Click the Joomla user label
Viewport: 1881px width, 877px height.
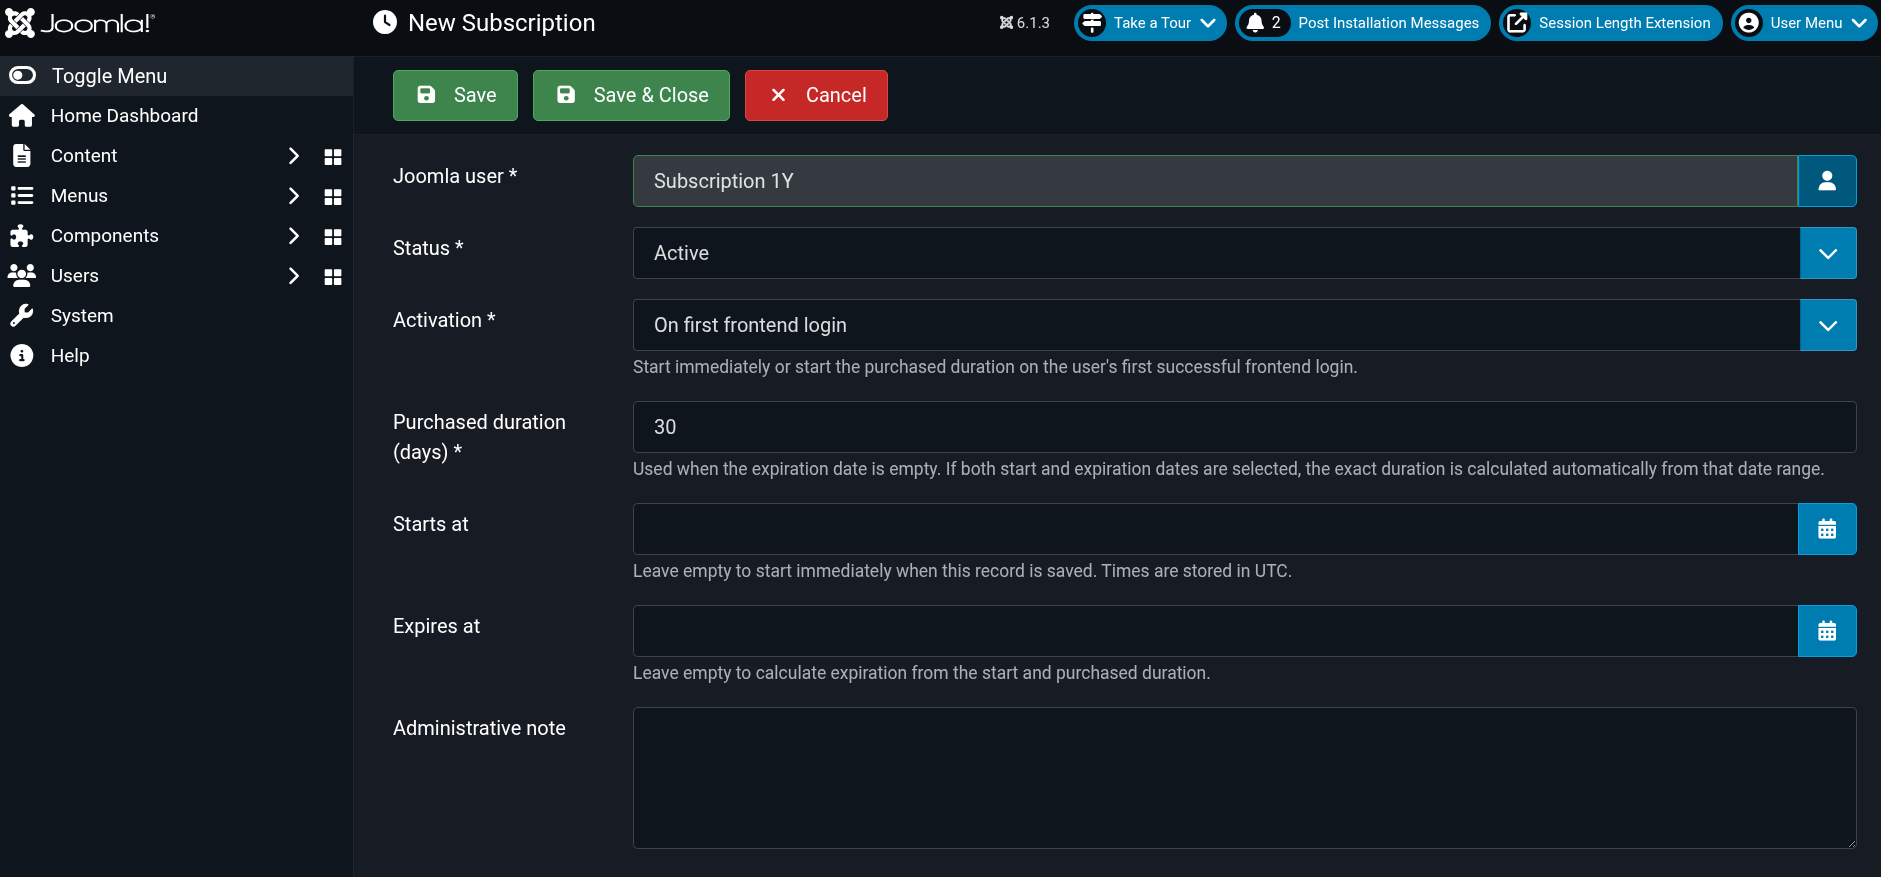tap(455, 176)
